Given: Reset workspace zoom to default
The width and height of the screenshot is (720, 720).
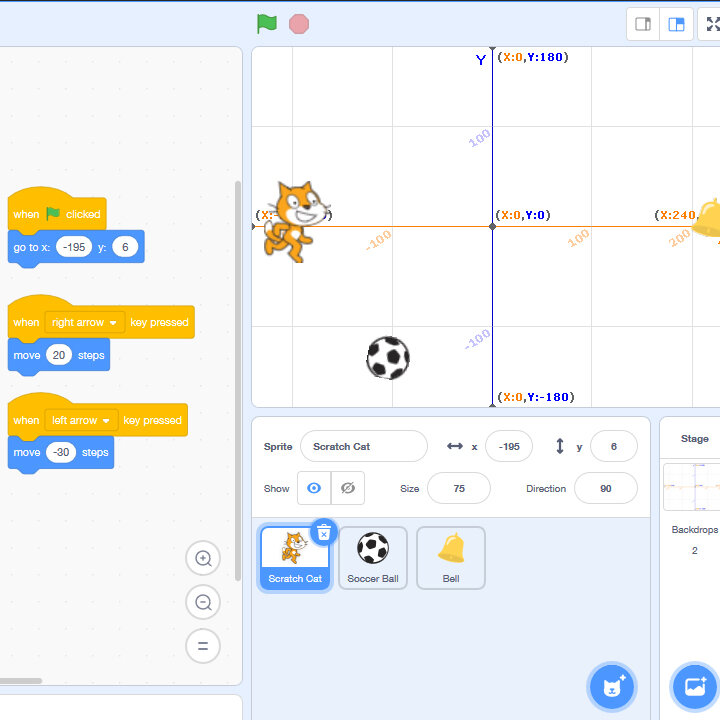Looking at the screenshot, I should [203, 646].
